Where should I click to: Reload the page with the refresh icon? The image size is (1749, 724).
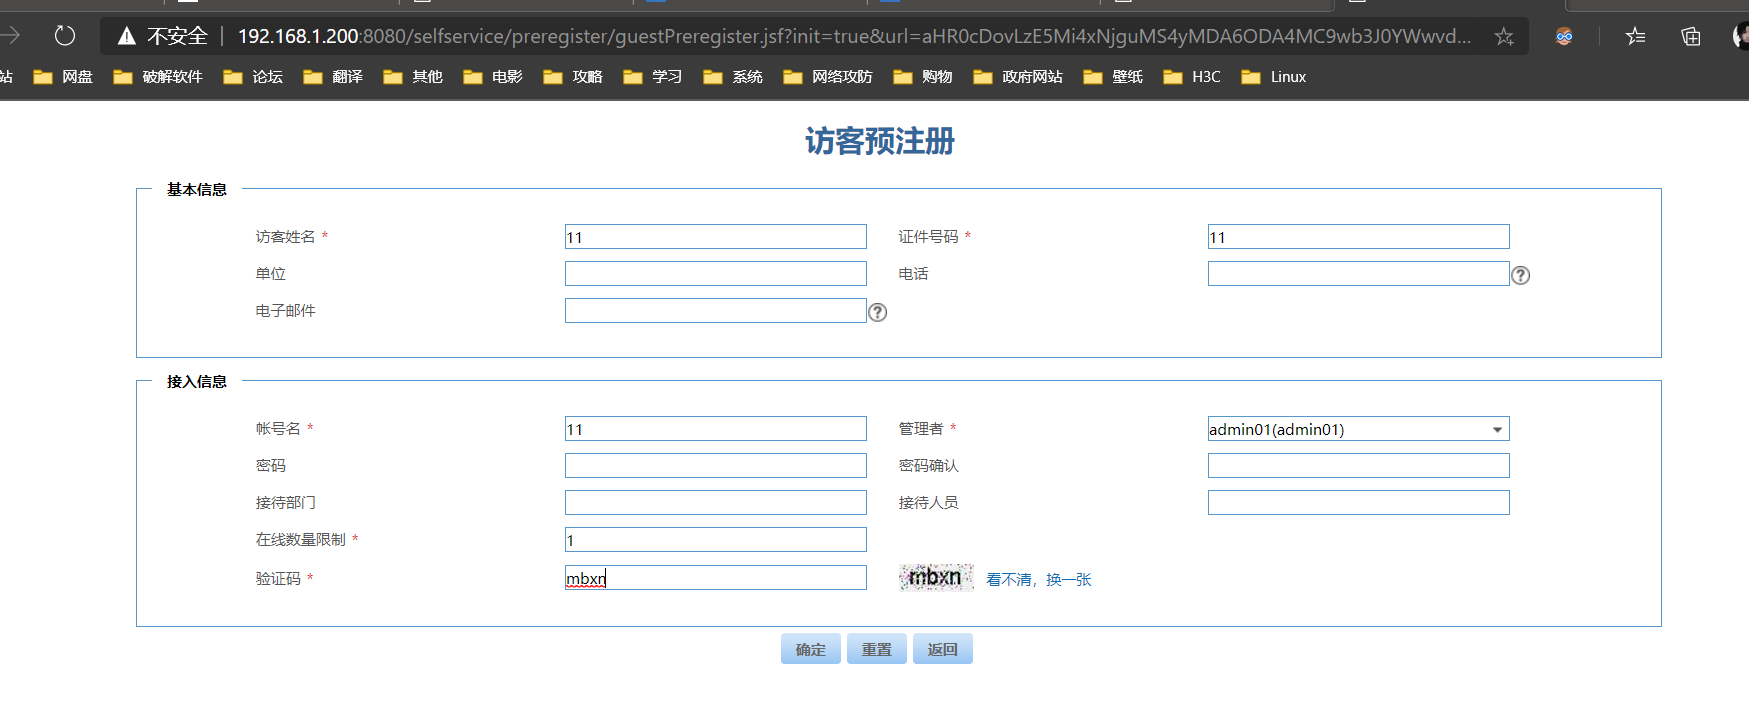(x=65, y=36)
